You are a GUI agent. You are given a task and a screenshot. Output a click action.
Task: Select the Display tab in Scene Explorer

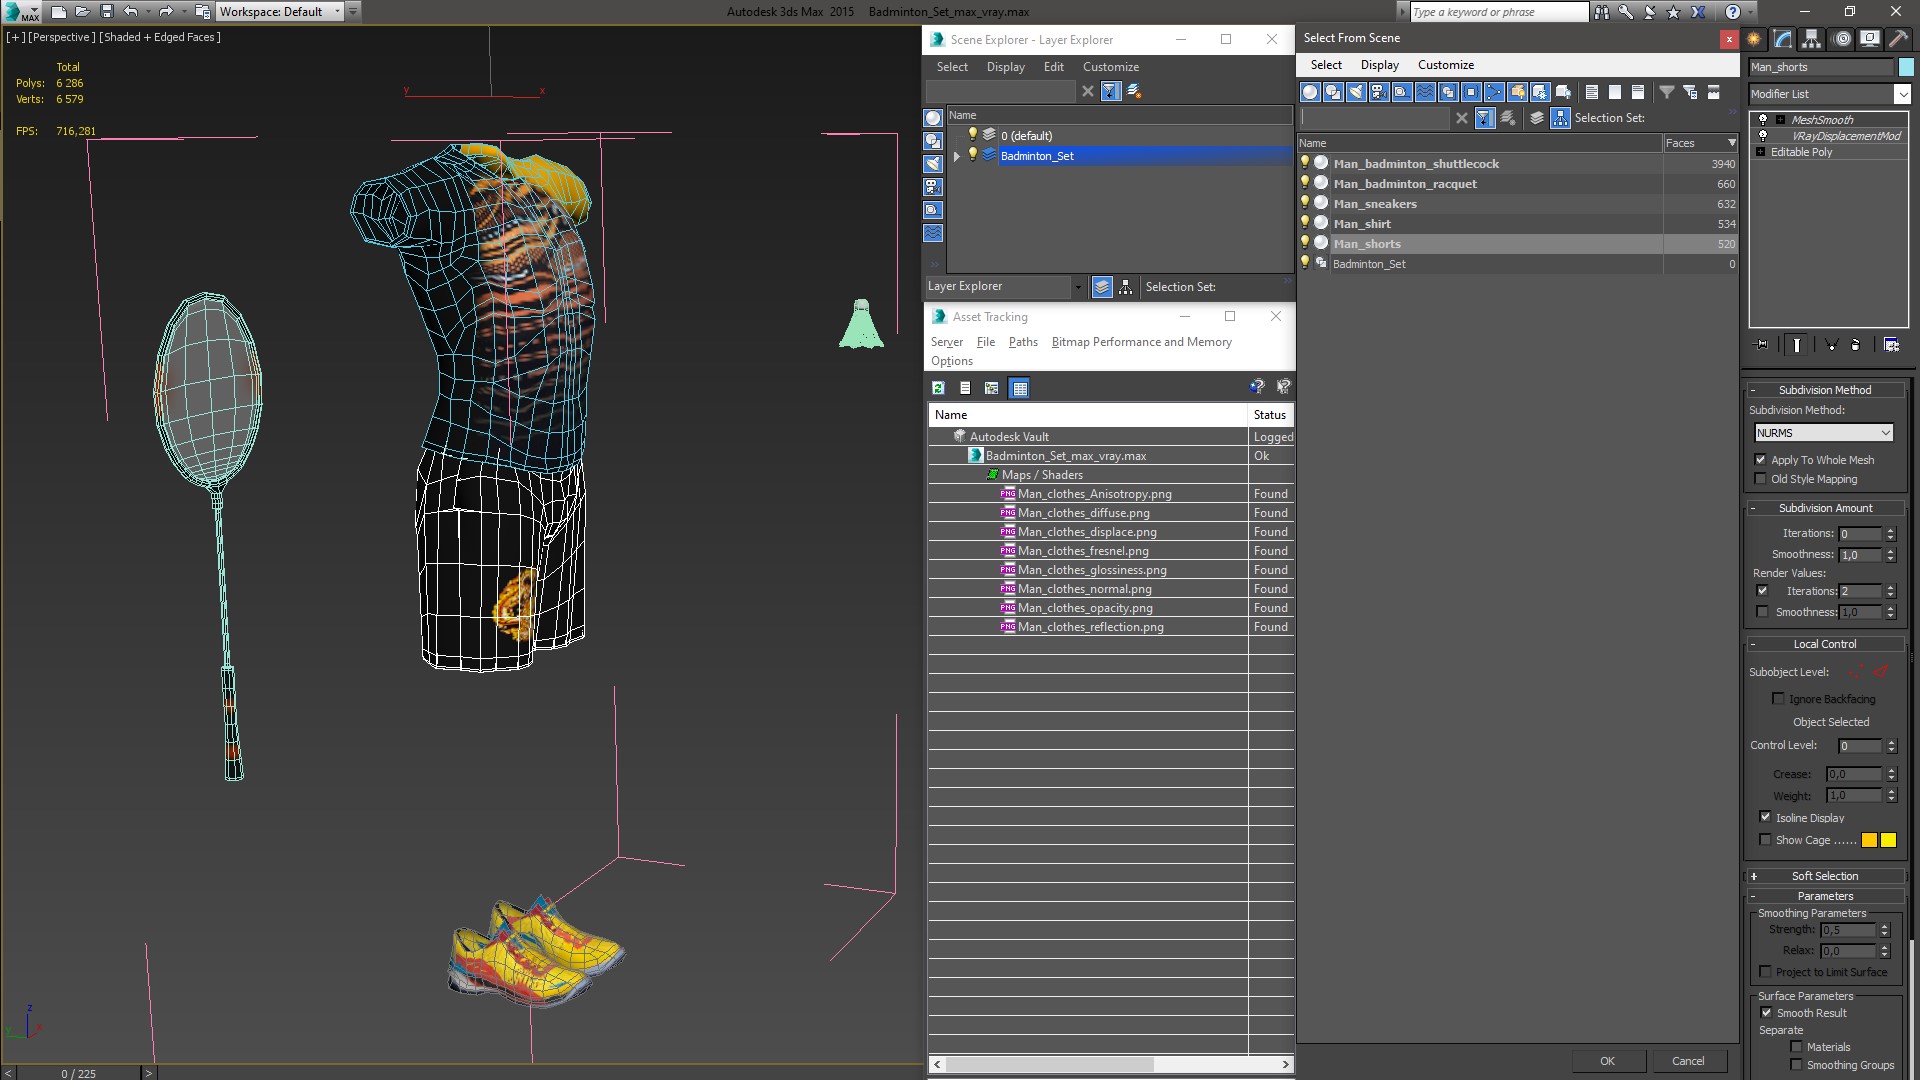[1006, 67]
